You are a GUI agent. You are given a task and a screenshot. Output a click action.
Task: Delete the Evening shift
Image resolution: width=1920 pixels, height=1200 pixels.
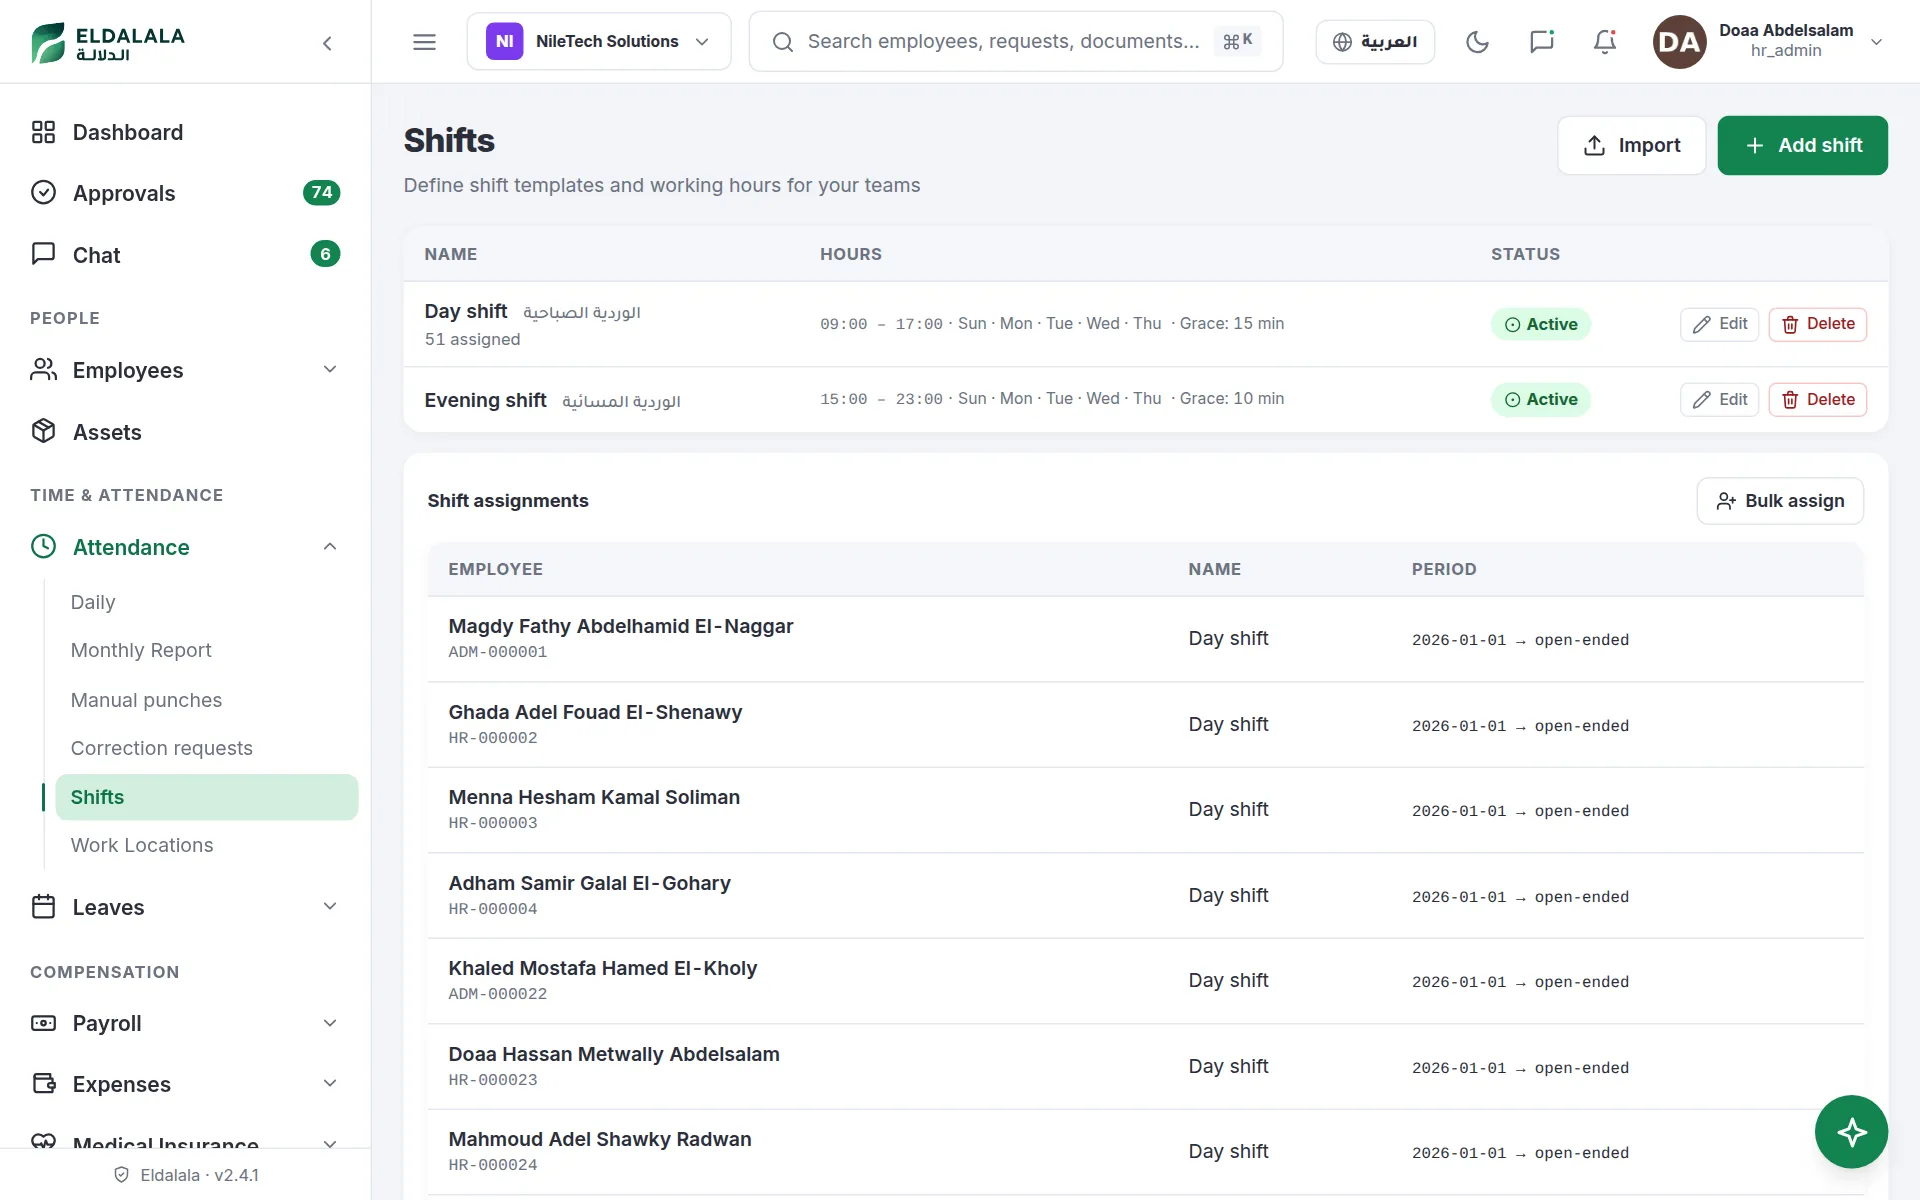click(x=1817, y=399)
